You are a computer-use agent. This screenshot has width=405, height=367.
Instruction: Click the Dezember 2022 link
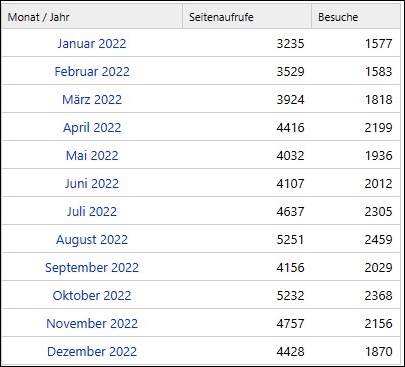[92, 351]
